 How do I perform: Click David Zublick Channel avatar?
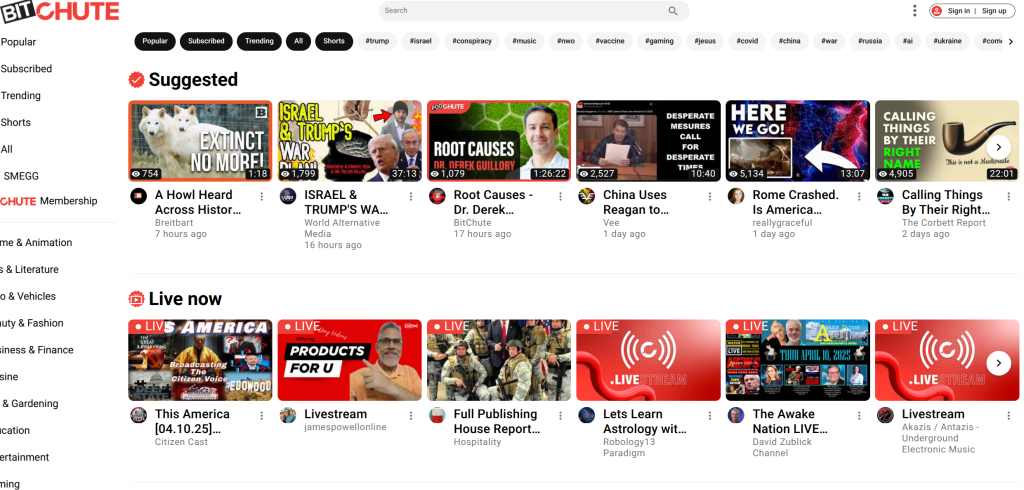(736, 415)
